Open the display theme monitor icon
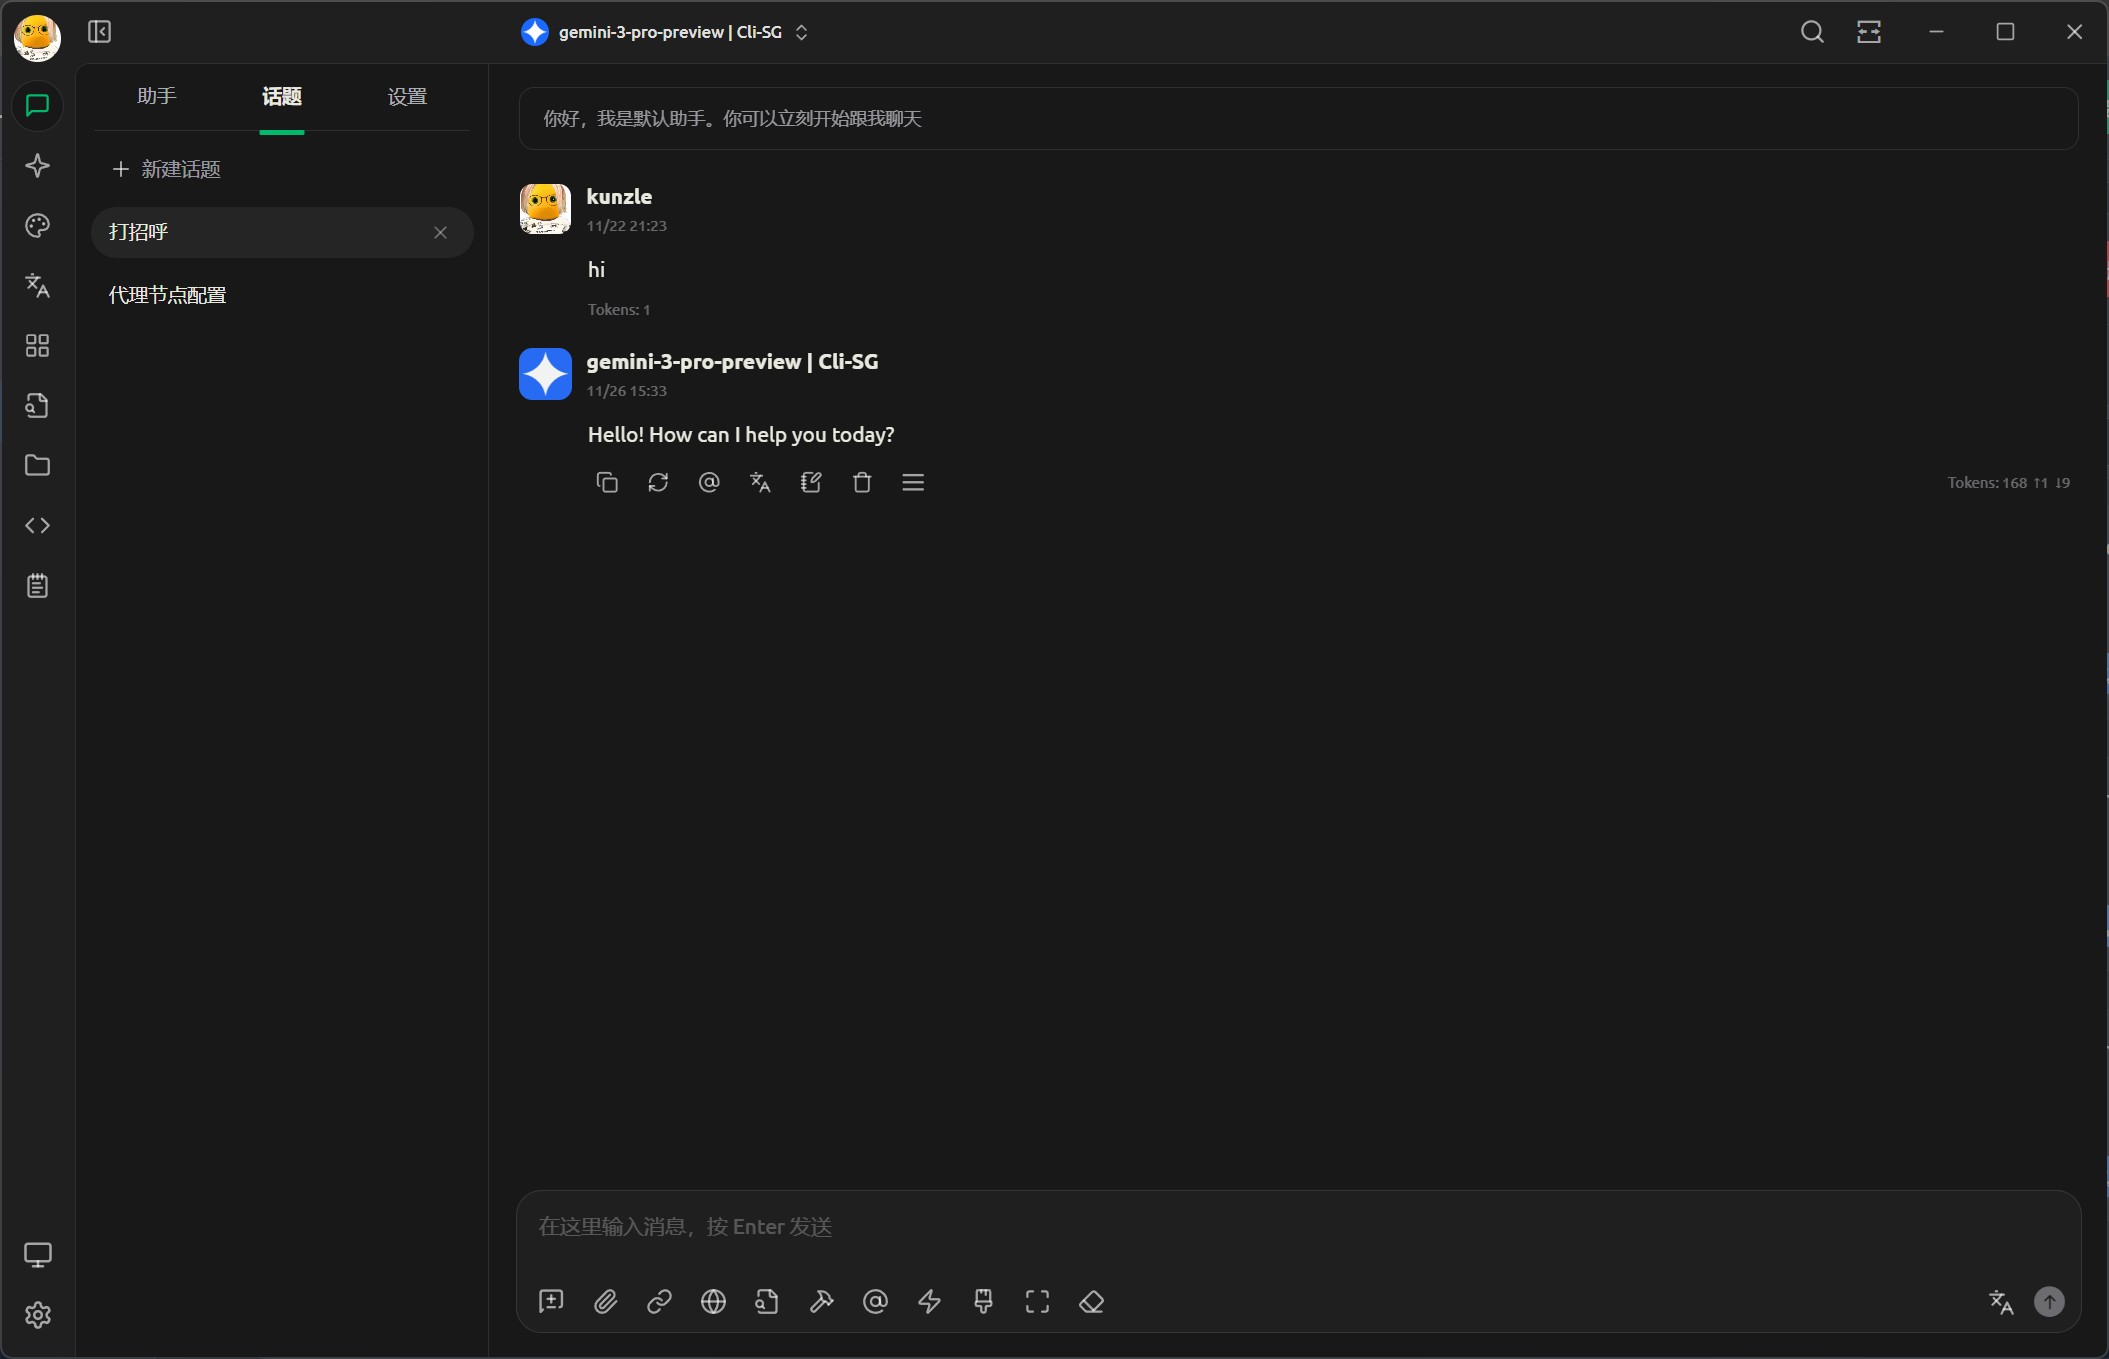 37,1254
